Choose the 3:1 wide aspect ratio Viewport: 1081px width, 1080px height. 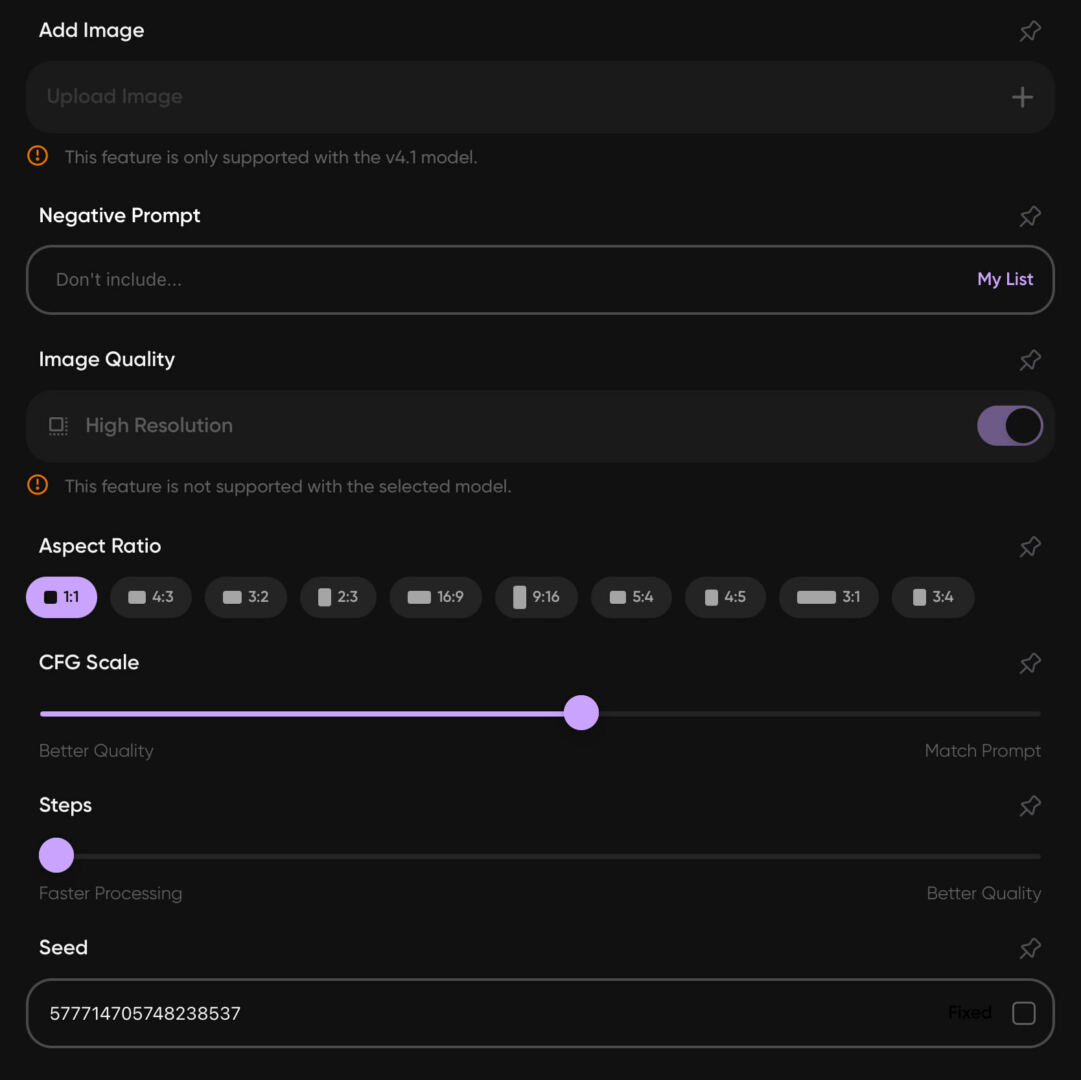[x=828, y=597]
